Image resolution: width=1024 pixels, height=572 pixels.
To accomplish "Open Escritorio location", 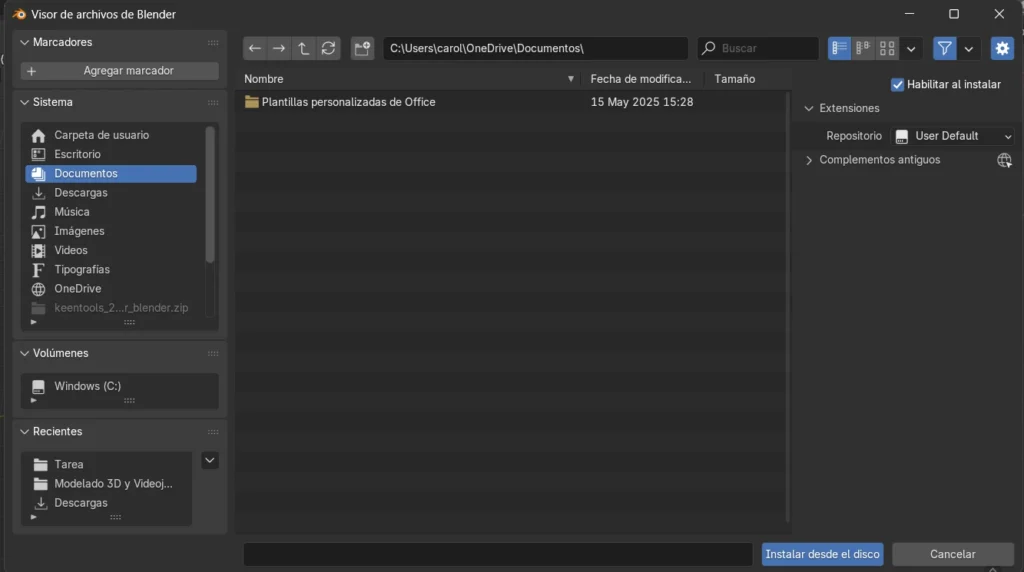I will point(111,154).
